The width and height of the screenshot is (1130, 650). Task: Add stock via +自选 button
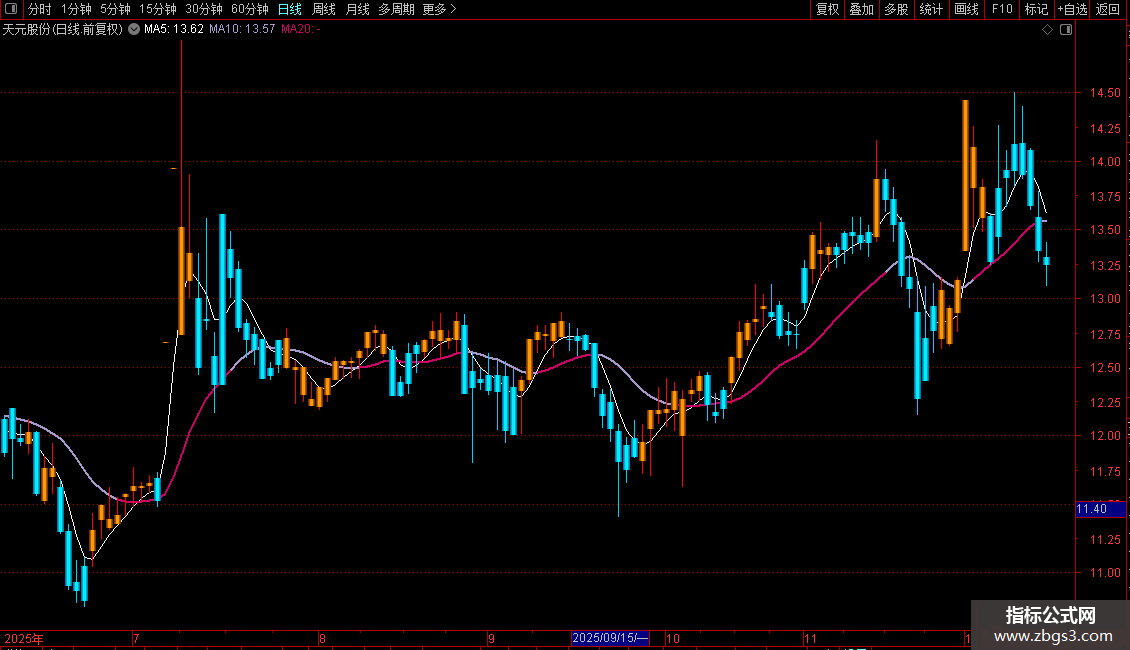tap(1072, 9)
